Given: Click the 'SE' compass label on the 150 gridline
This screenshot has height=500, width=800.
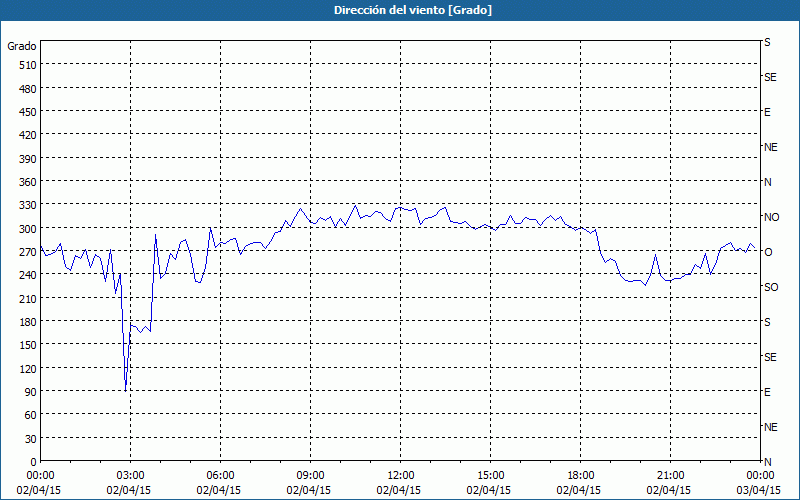Looking at the screenshot, I should click(x=770, y=357).
